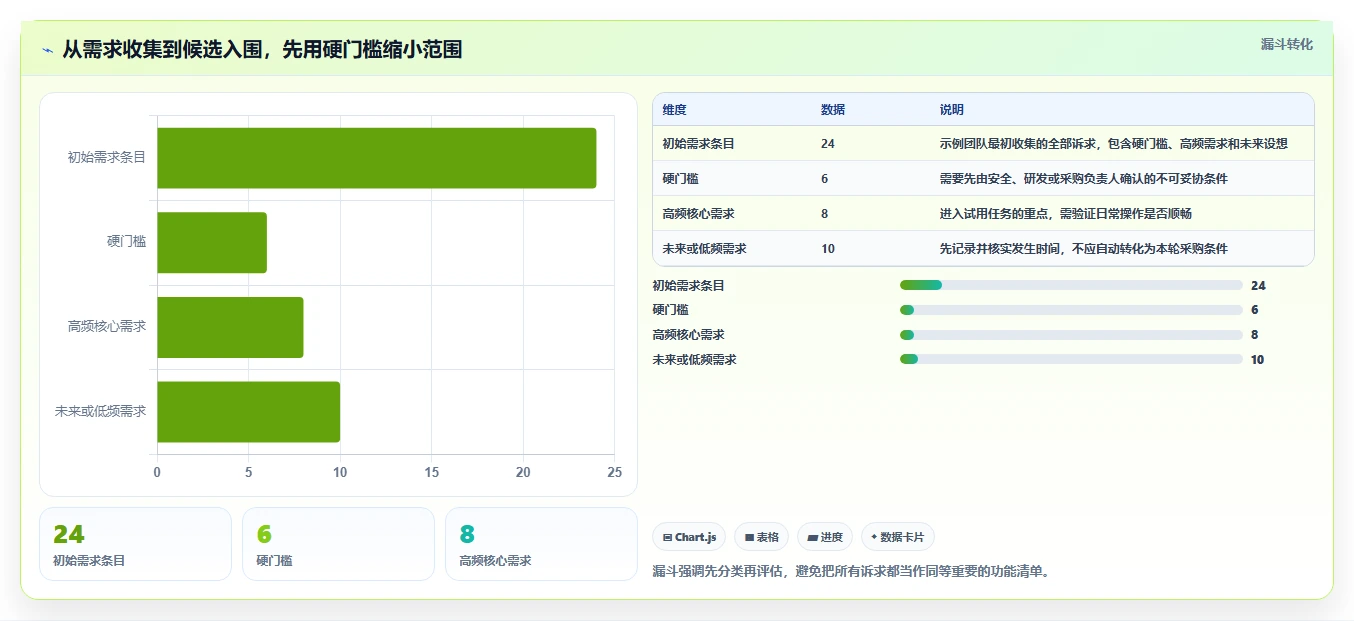Click the 初始需求条目 label in the progress list
The image size is (1354, 621).
pos(688,285)
